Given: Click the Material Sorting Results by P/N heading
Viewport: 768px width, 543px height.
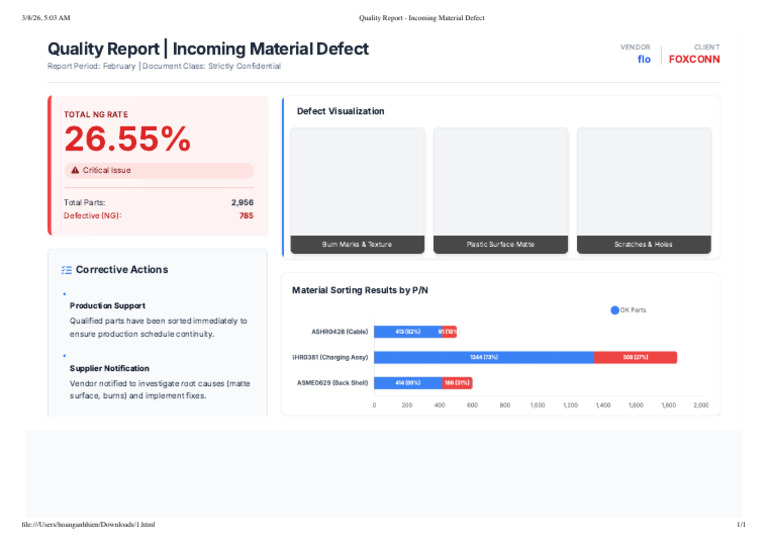Looking at the screenshot, I should click(x=360, y=290).
